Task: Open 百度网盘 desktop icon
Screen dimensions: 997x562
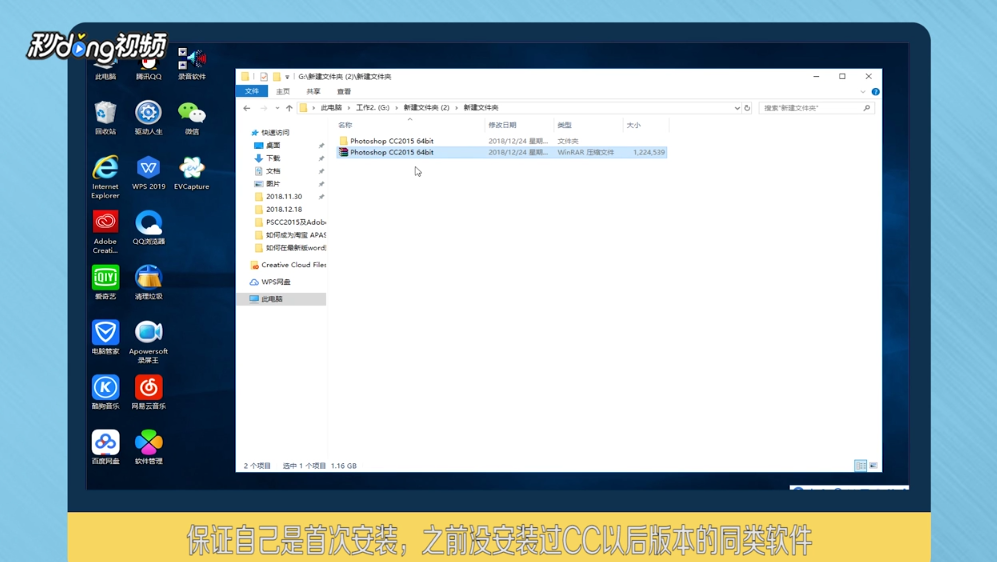Action: 106,447
